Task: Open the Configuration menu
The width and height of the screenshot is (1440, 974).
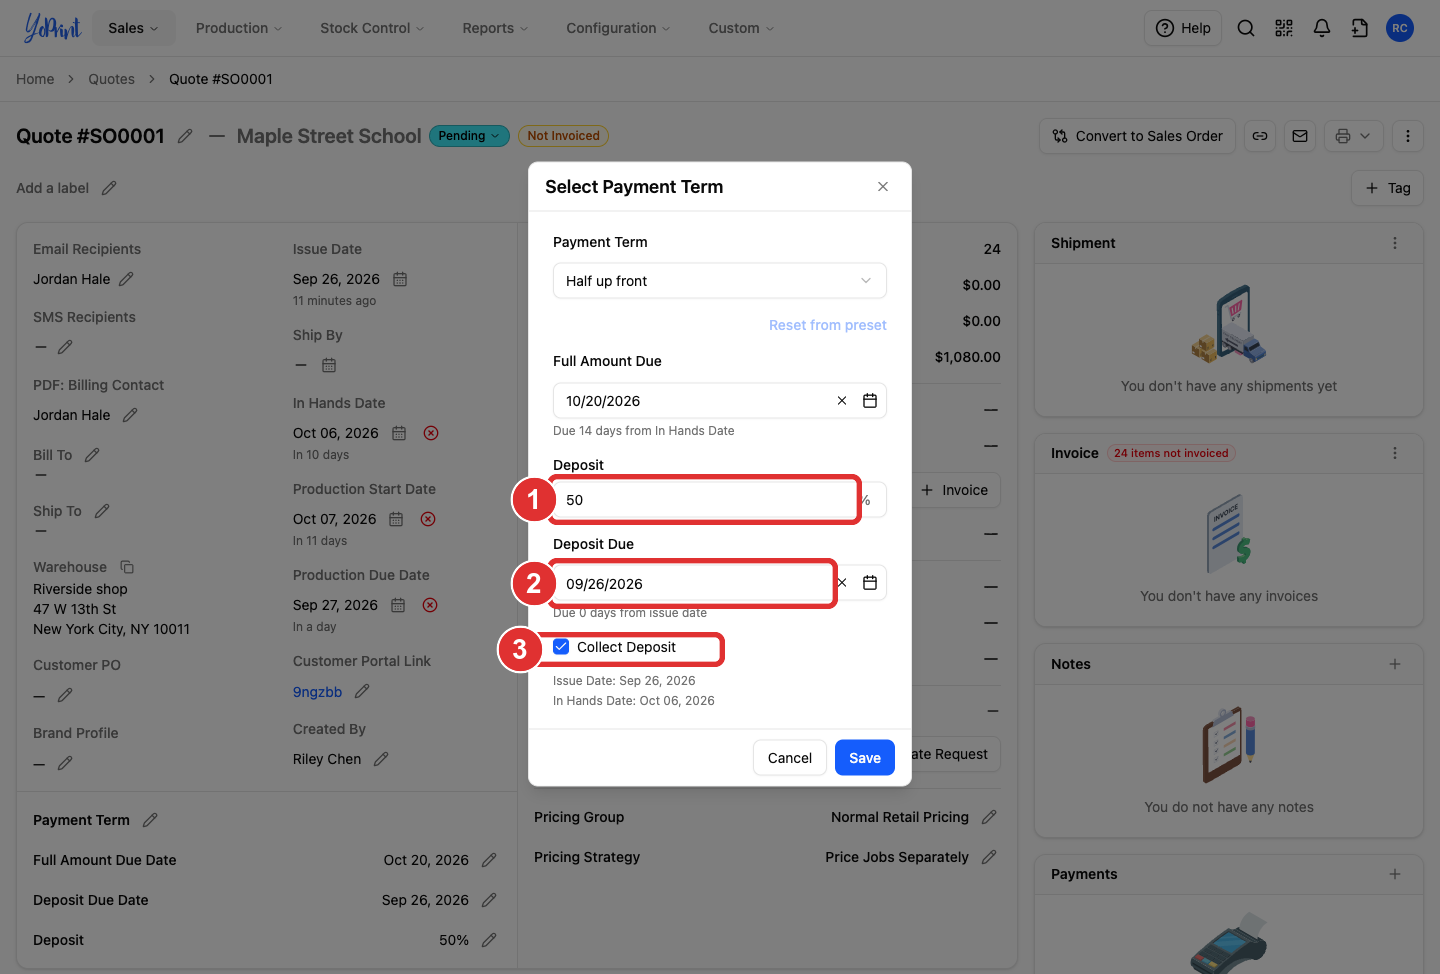Action: click(618, 28)
